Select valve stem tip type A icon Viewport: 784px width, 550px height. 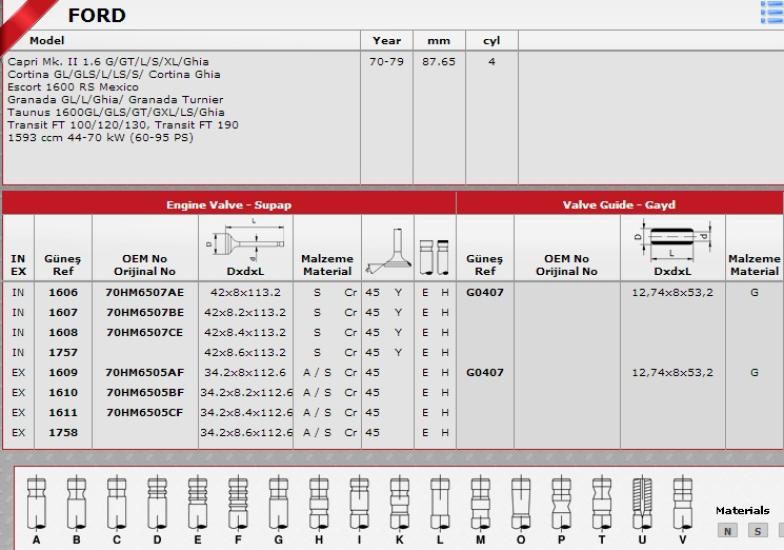click(36, 503)
